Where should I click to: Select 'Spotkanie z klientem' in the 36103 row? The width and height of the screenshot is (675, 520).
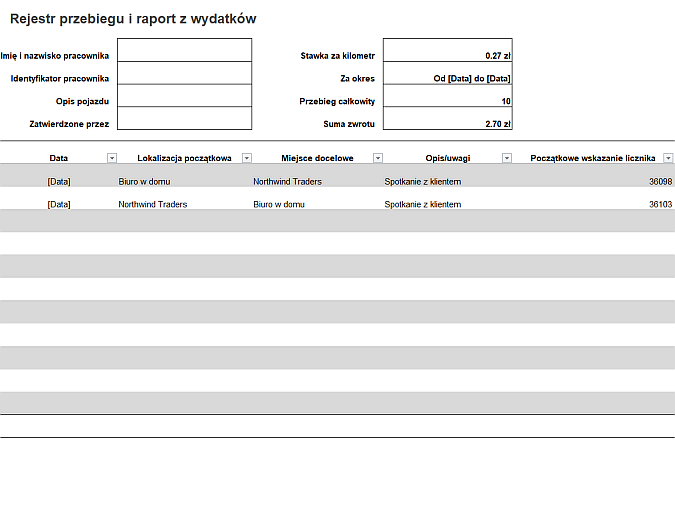click(x=423, y=204)
